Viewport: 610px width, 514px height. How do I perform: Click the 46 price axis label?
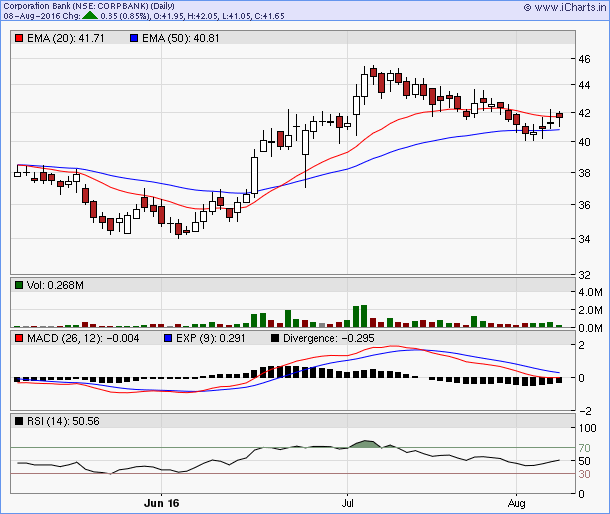pos(584,59)
